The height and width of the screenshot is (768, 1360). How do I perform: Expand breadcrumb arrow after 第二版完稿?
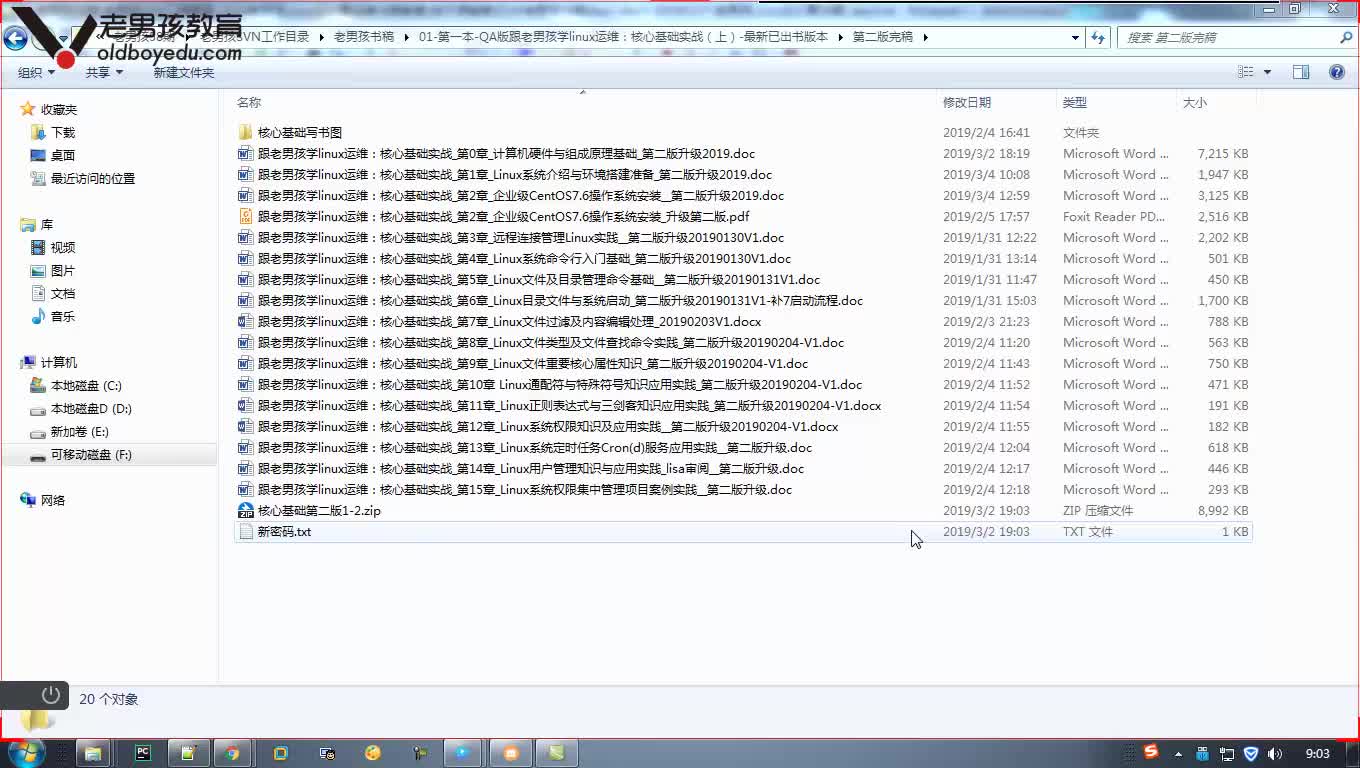(x=926, y=37)
